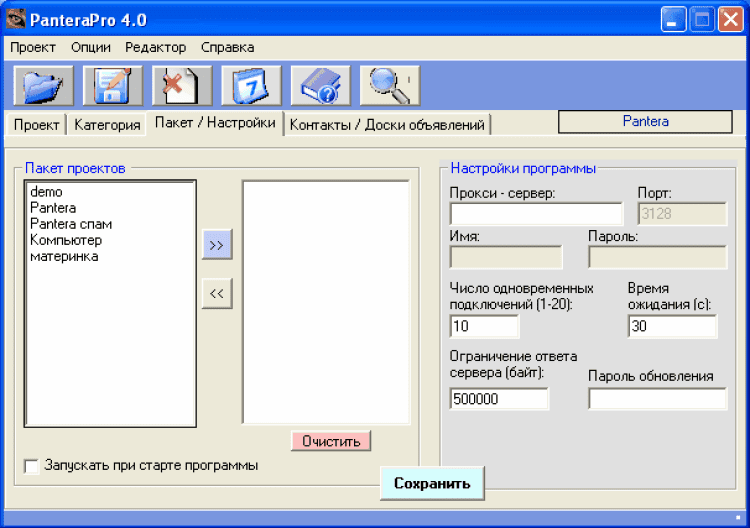750x528 pixels.
Task: Open the Редактор menu
Action: point(155,47)
